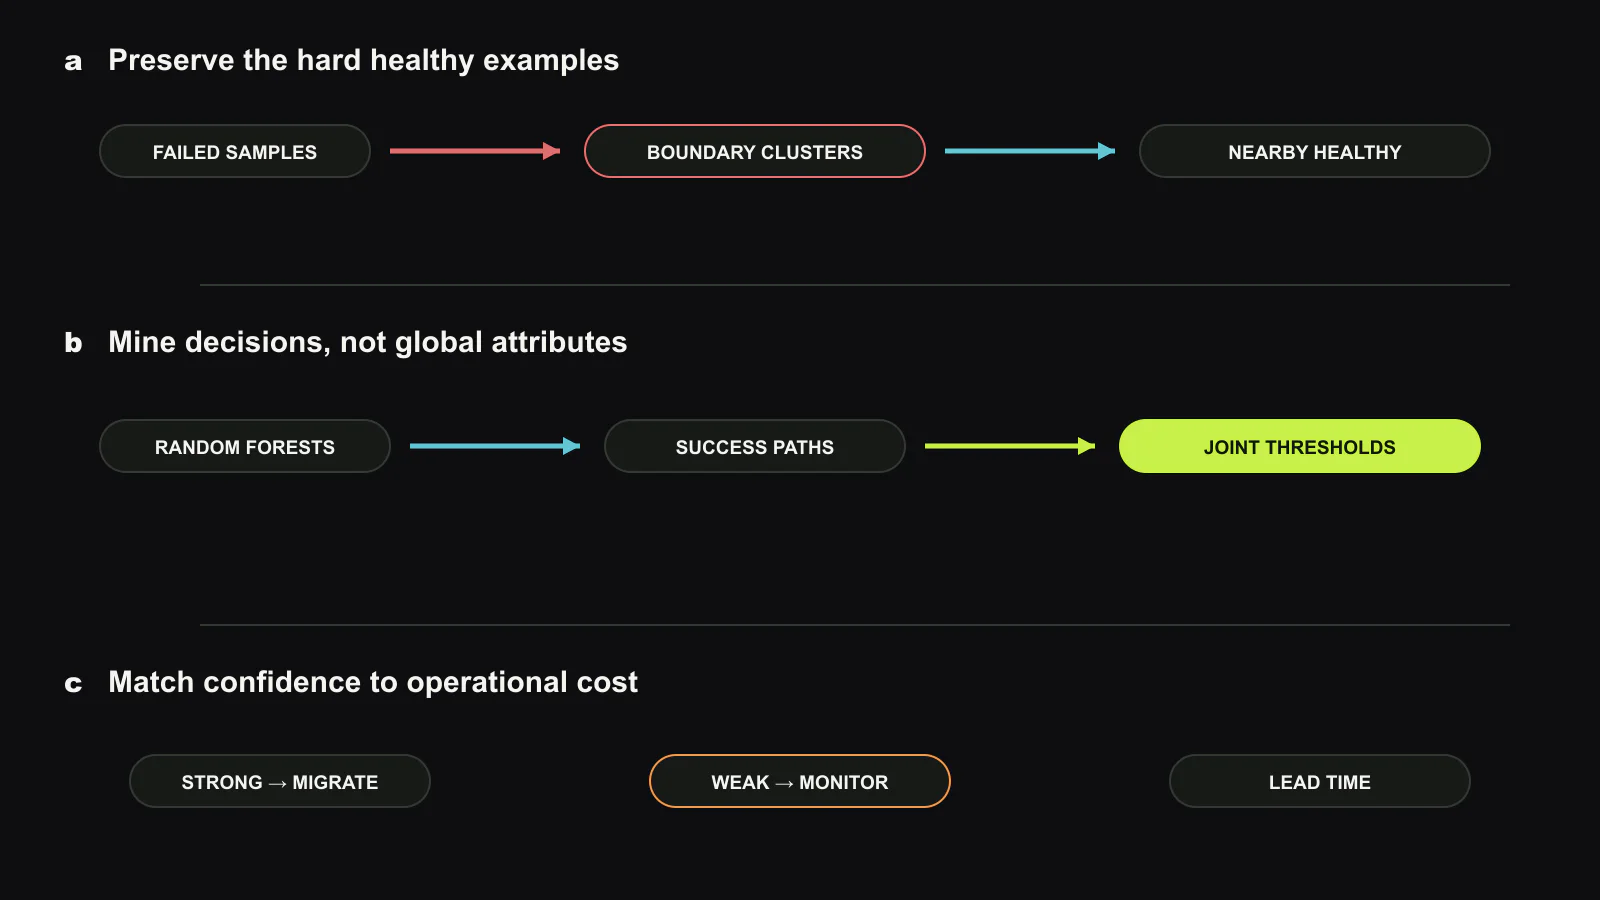Click divider line below section a
This screenshot has width=1600, height=900.
(855, 285)
